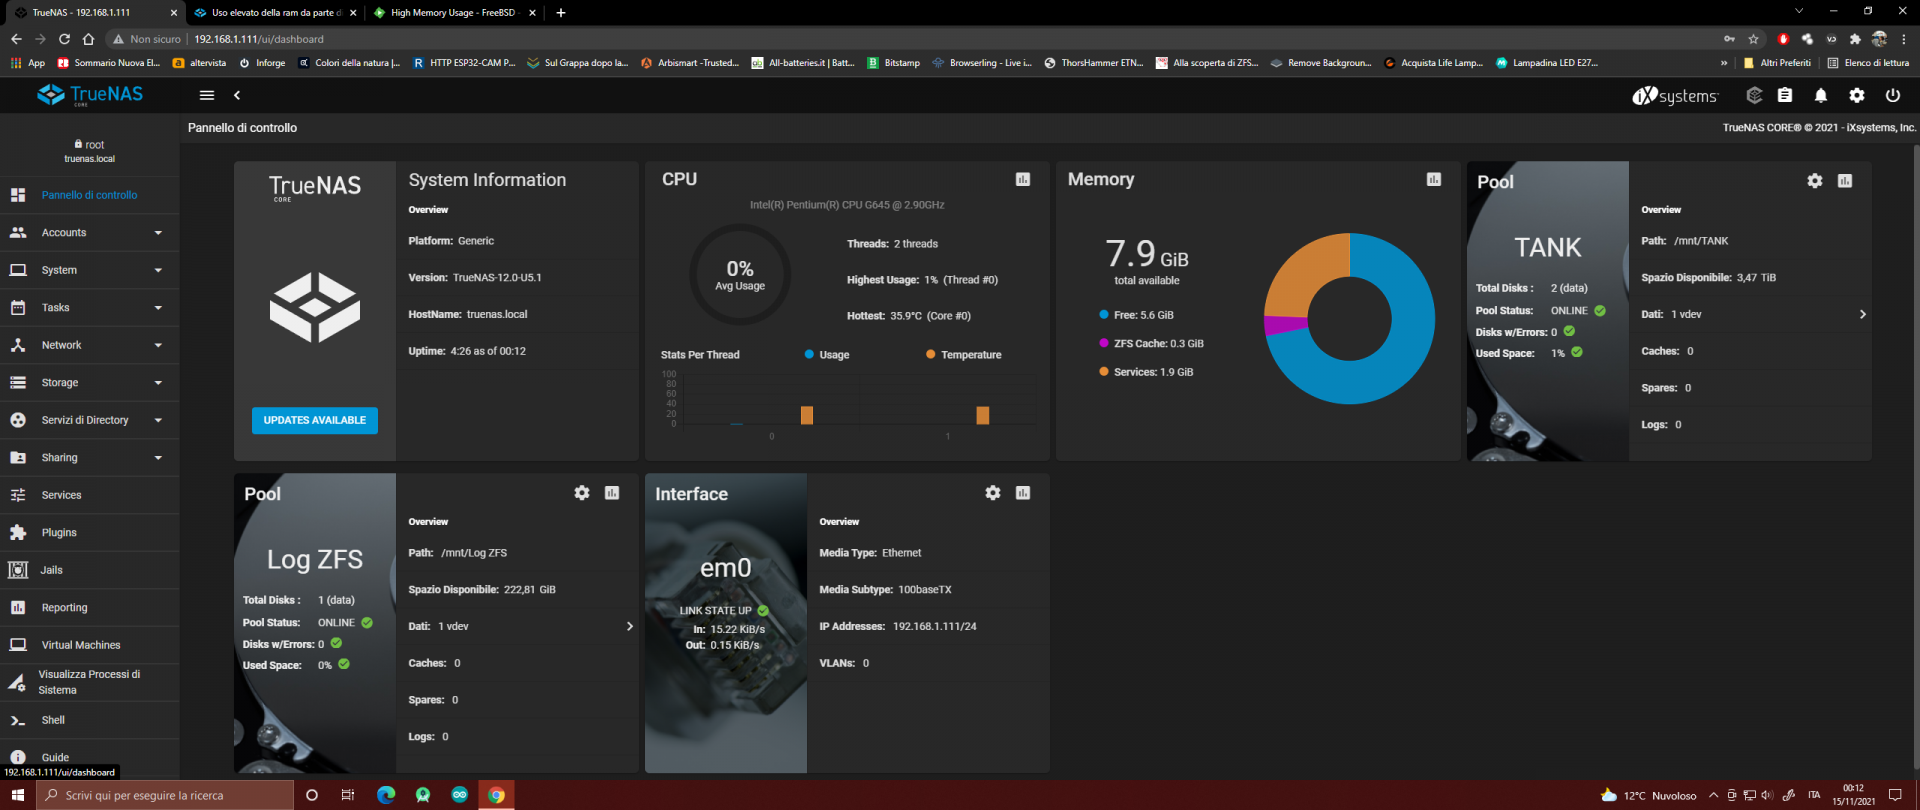Click the UPDATES AVAILABLE button
This screenshot has width=1920, height=810.
click(x=314, y=420)
